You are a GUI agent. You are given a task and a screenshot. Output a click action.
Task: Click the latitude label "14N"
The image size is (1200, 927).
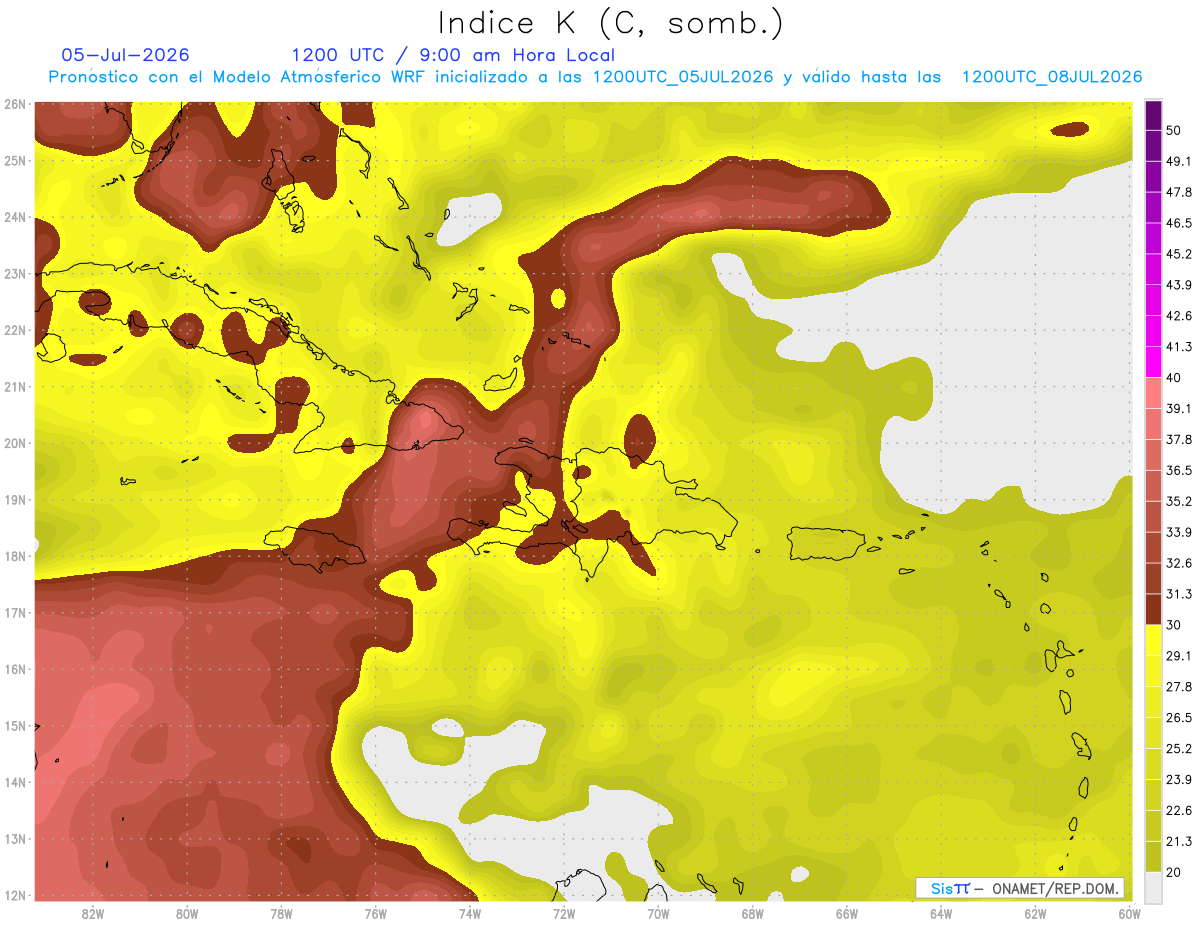(x=14, y=782)
